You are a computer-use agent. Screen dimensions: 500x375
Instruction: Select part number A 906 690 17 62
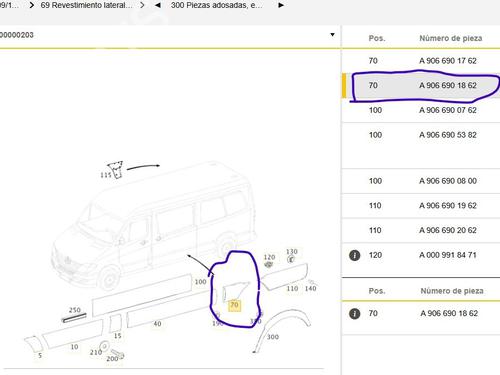click(448, 61)
